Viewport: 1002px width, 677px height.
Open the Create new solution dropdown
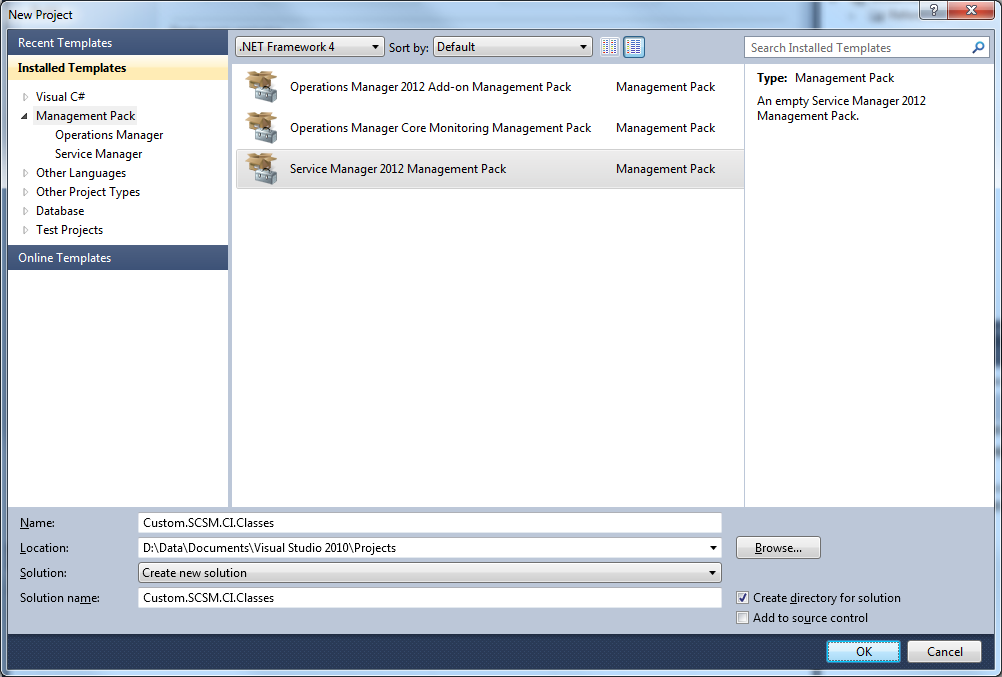(429, 573)
